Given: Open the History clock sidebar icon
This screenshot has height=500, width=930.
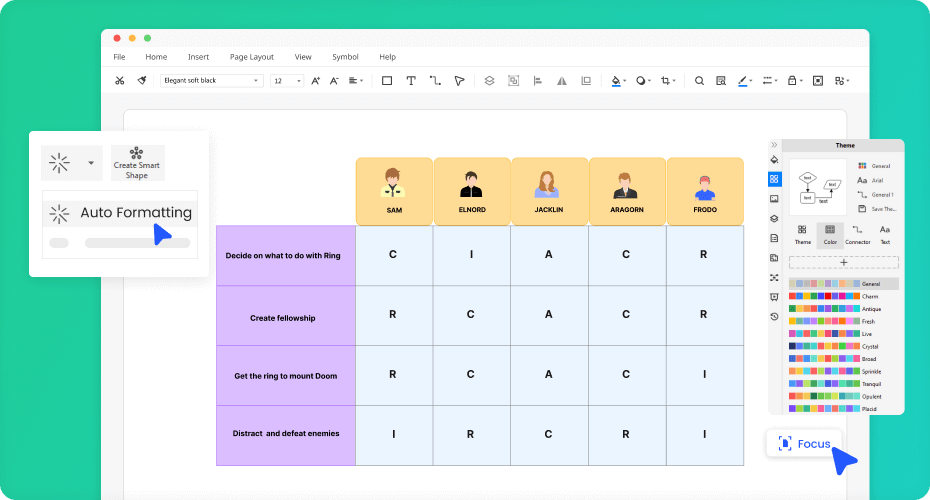Looking at the screenshot, I should 774,317.
